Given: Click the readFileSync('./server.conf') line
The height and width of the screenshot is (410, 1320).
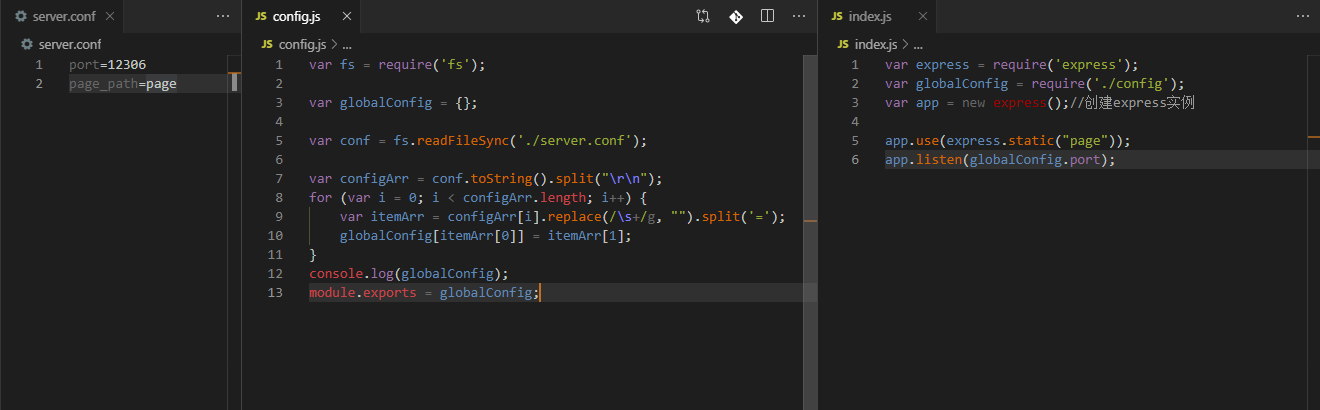Looking at the screenshot, I should (478, 141).
